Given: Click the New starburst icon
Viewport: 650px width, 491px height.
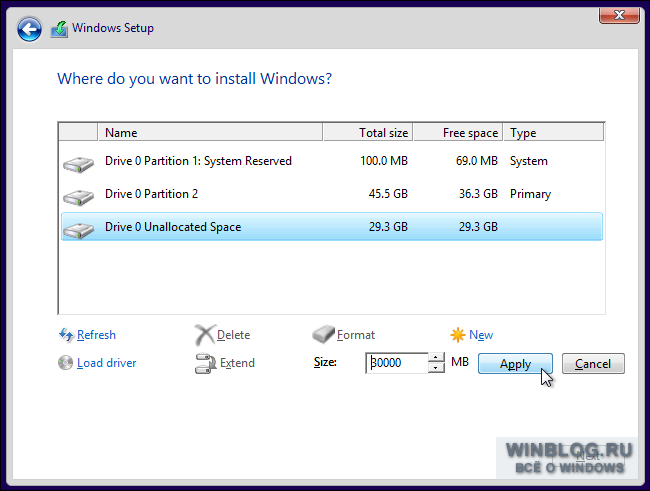Looking at the screenshot, I should point(458,335).
